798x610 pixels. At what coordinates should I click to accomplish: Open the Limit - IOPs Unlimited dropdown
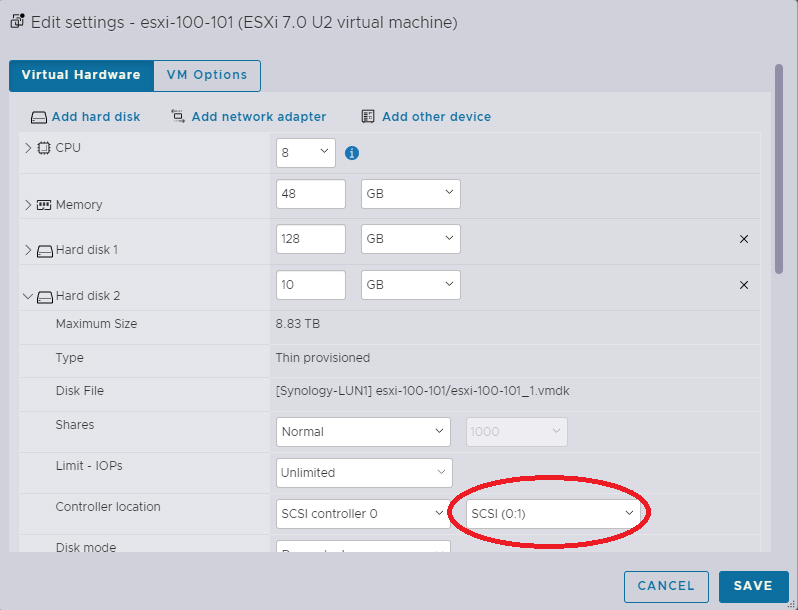point(363,473)
